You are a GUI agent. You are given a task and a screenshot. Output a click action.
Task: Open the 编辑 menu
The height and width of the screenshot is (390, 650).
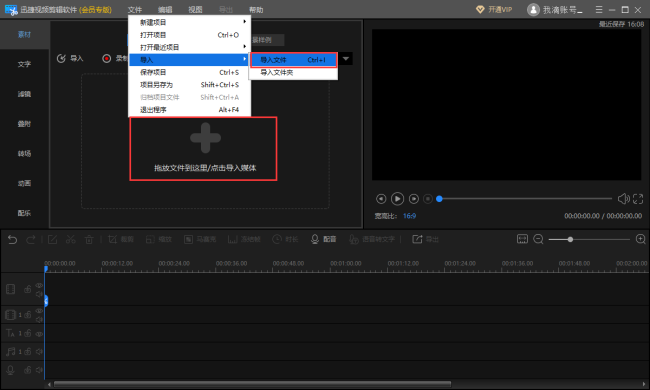click(165, 10)
